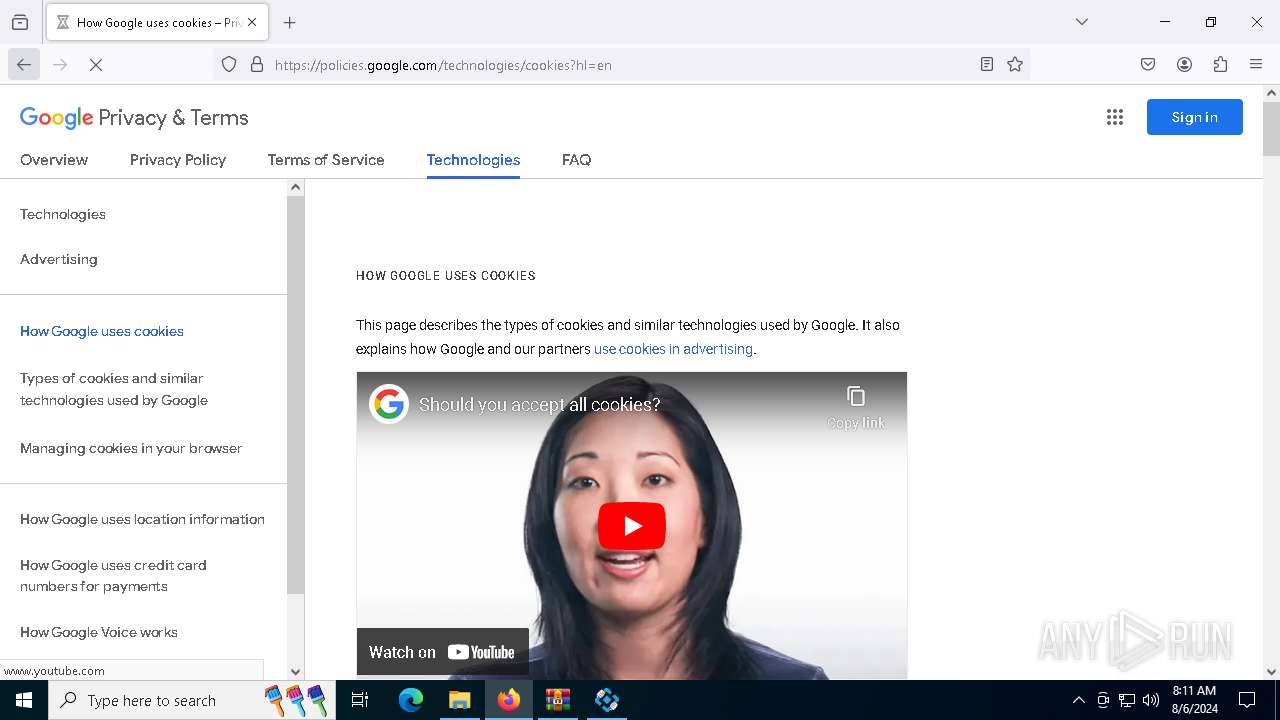Toggle reader view icon

987,65
